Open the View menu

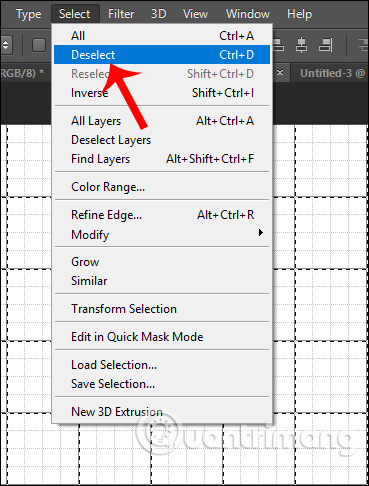195,14
